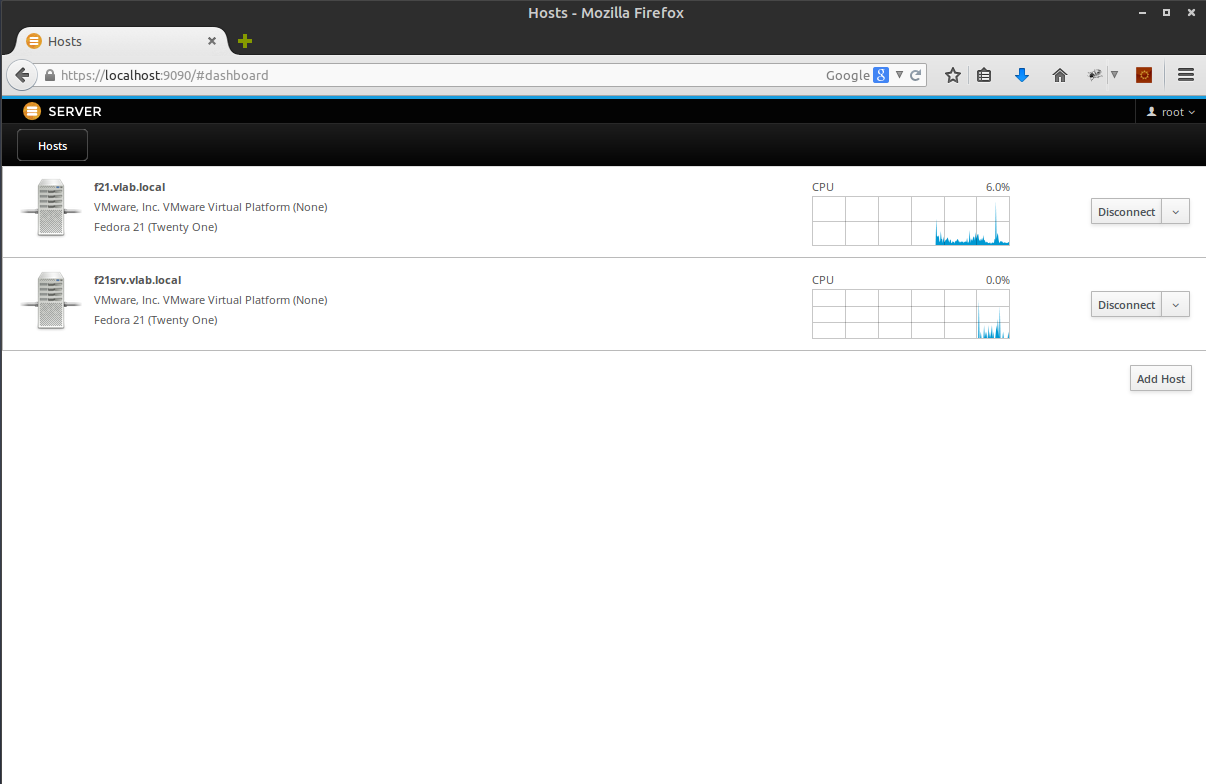Screen dimensions: 1206x784
Task: Open the f21.vlab.local host link
Action: click(130, 187)
